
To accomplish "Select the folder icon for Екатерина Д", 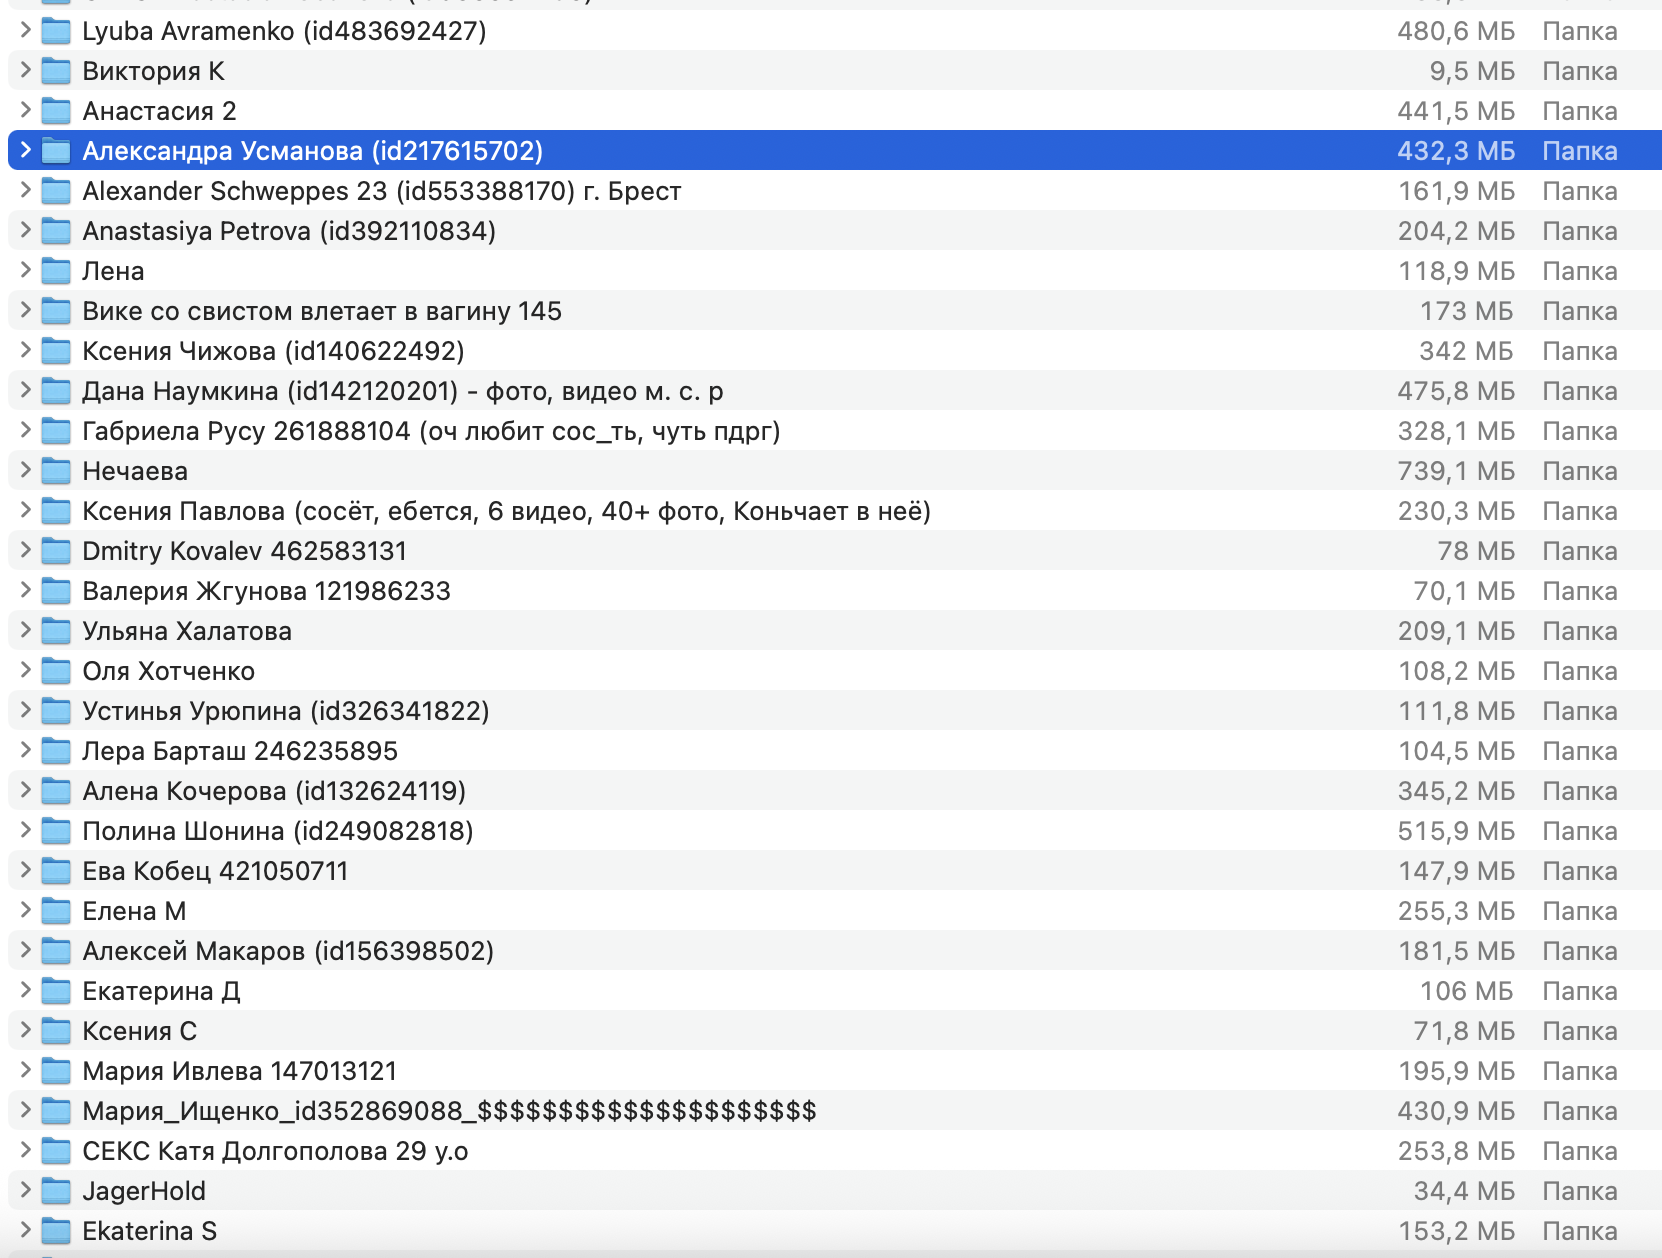I will pyautogui.click(x=56, y=991).
